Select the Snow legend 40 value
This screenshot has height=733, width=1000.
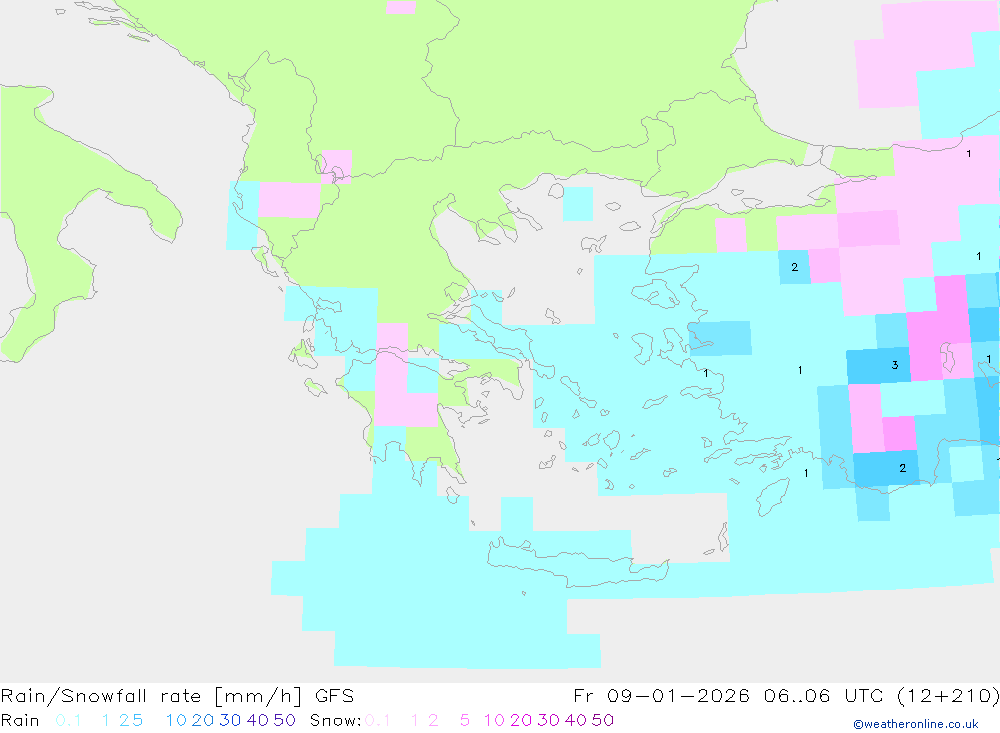point(576,720)
